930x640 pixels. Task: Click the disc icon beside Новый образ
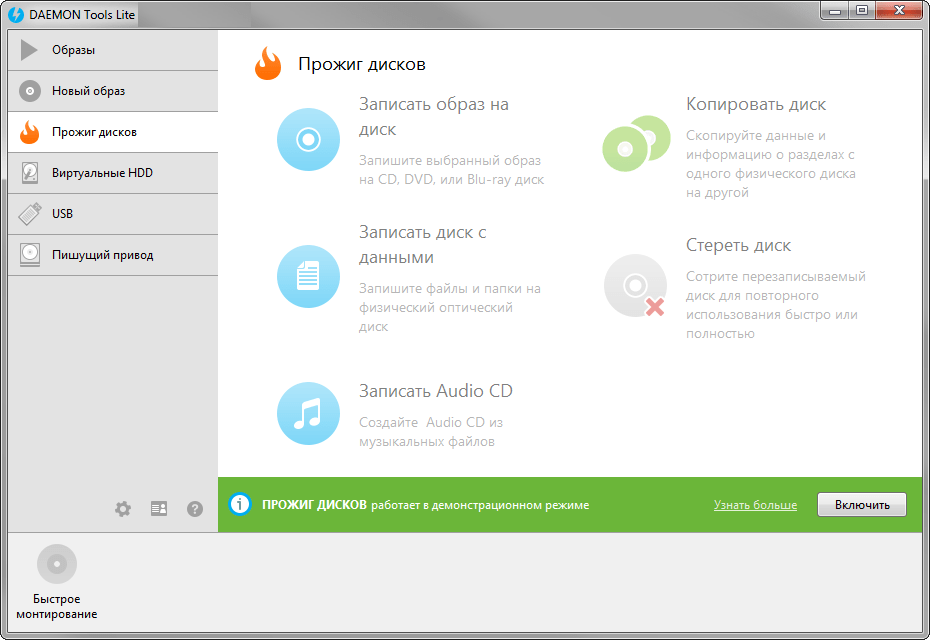pos(30,91)
